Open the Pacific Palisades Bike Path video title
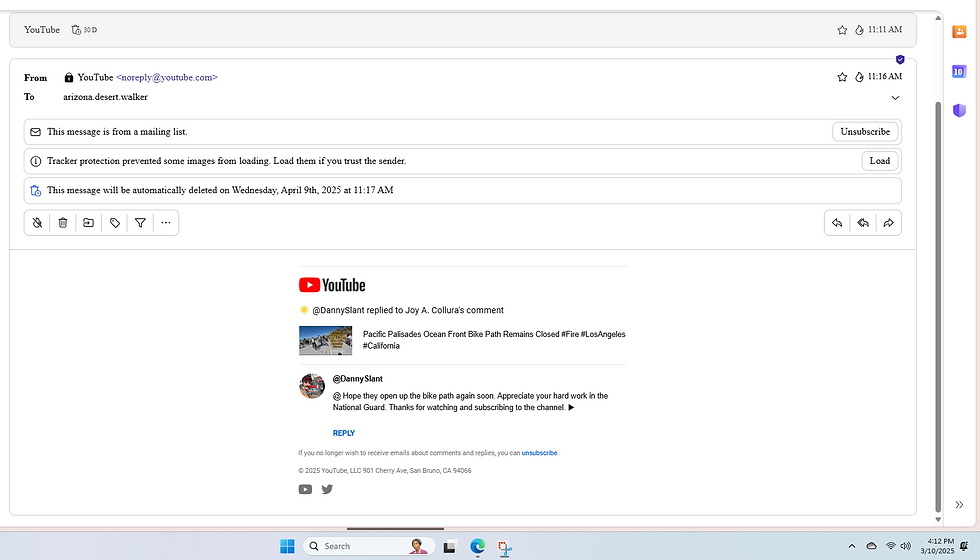This screenshot has height=560, width=980. tap(494, 340)
